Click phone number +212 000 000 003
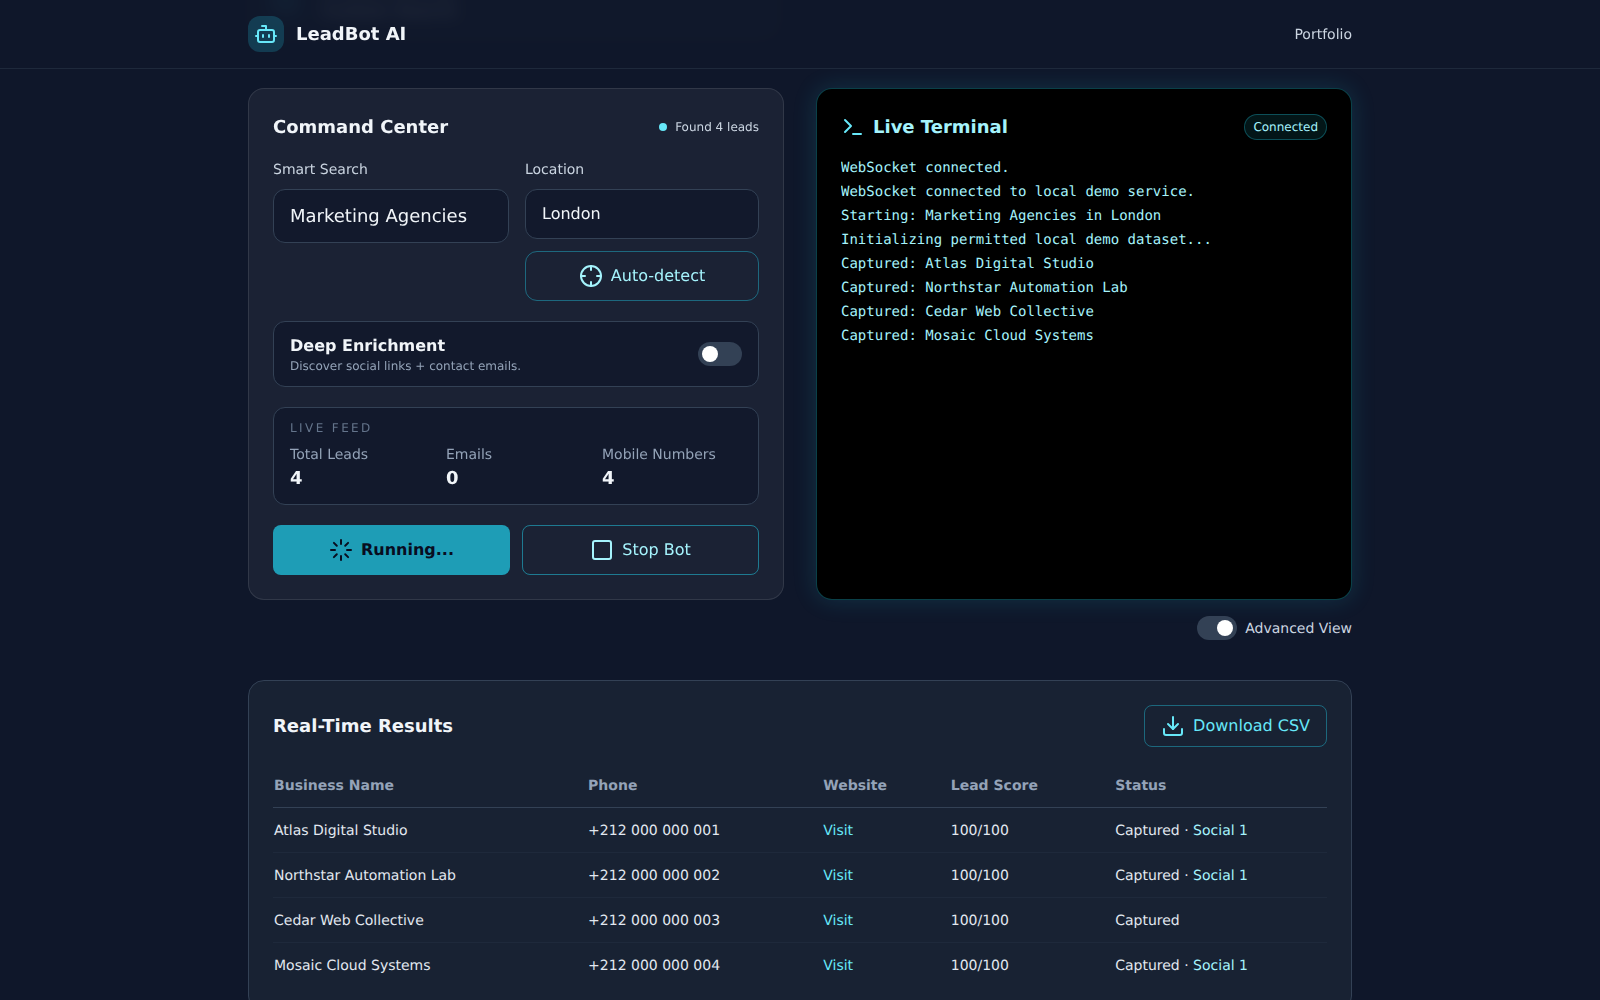Screen dimensions: 1600x1000 point(654,920)
